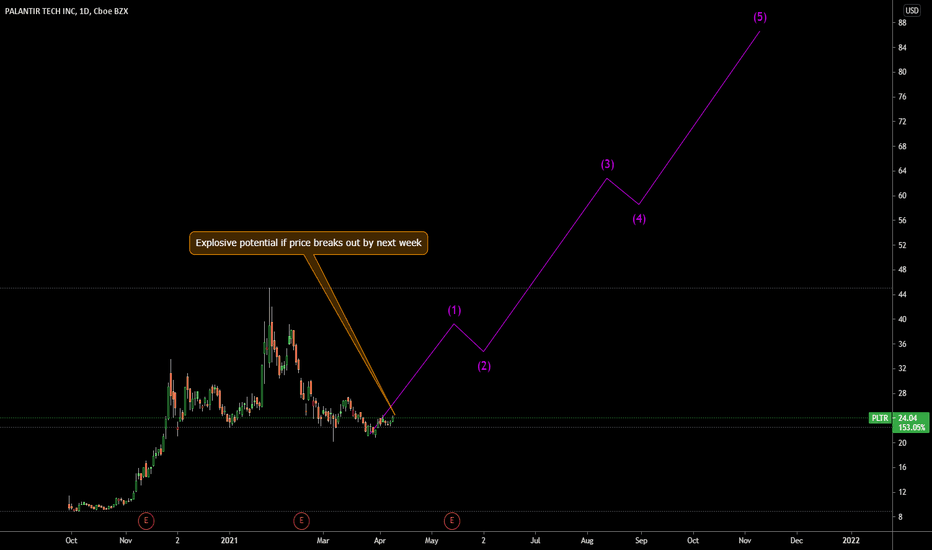Click the February earnings E marker

[301, 521]
